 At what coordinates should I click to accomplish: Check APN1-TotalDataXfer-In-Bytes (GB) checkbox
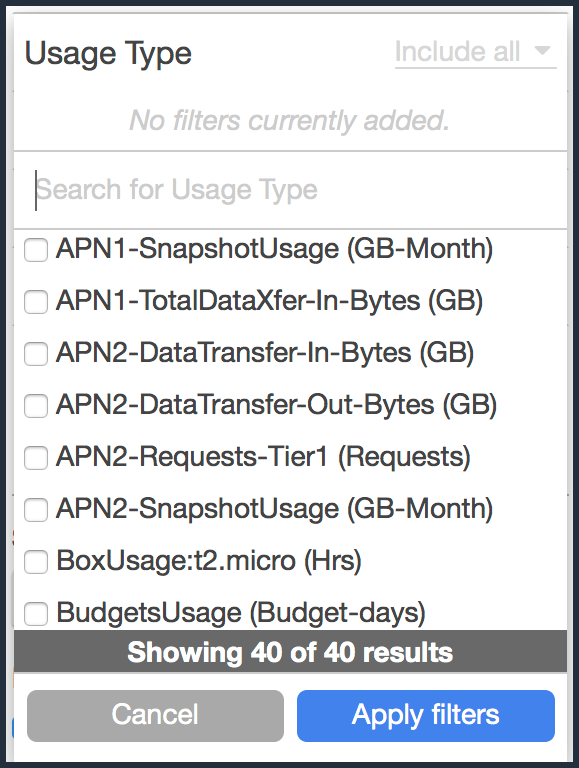36,302
